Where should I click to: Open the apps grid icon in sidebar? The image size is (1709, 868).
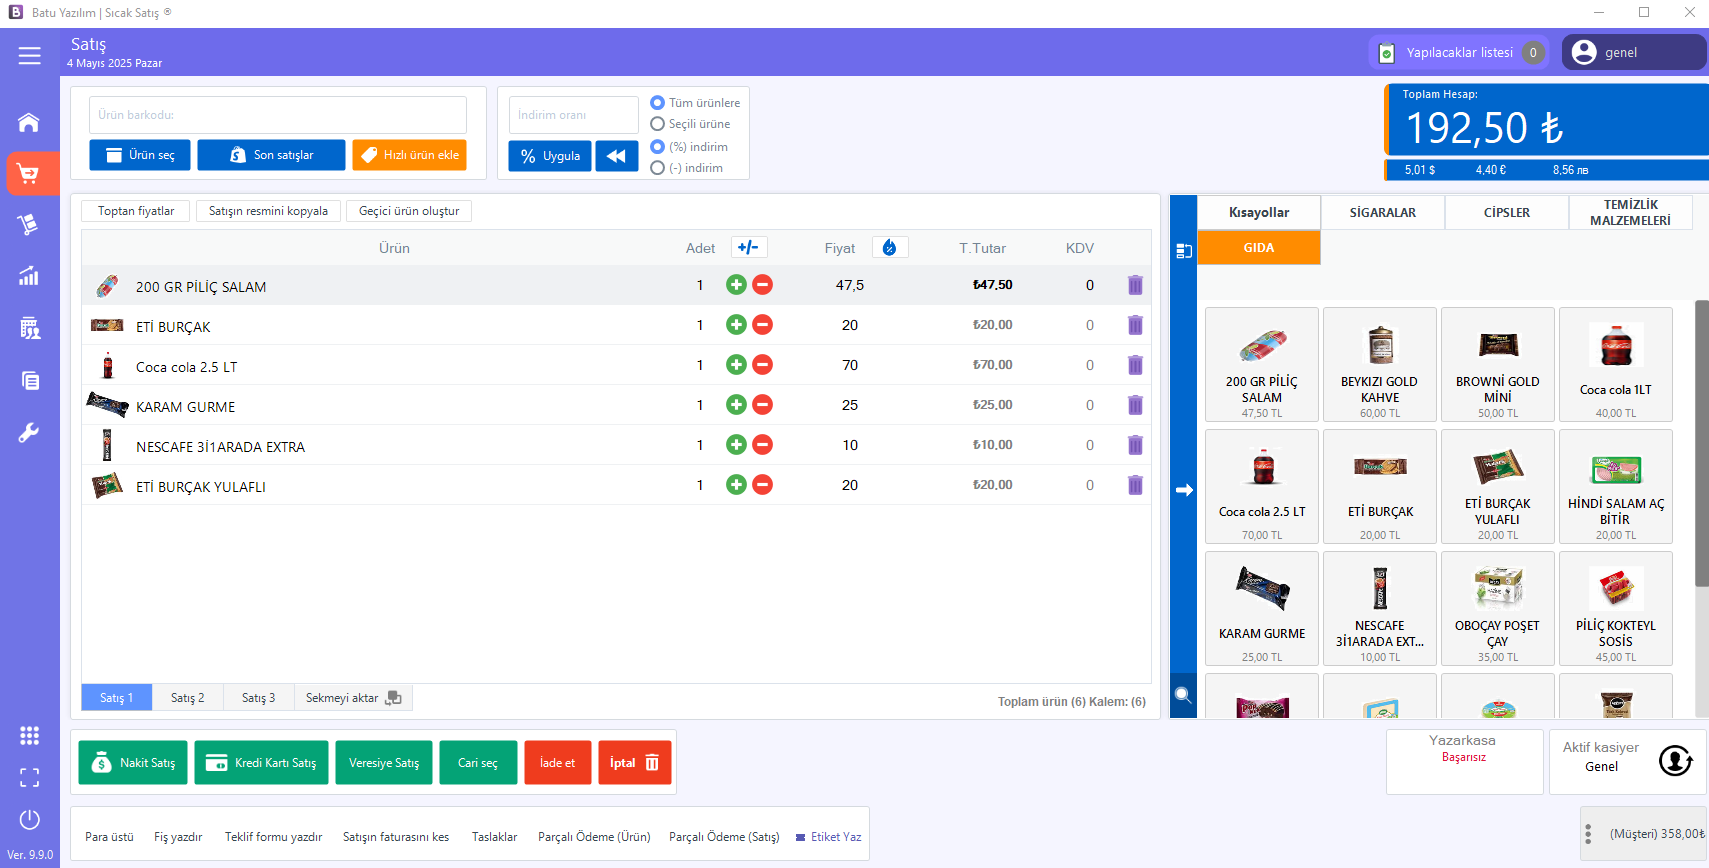coord(30,736)
